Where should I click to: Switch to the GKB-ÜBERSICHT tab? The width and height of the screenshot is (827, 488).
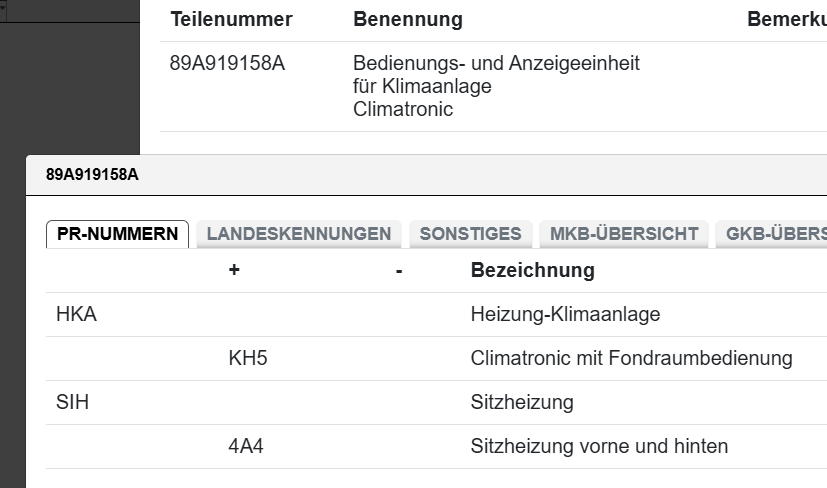775,234
